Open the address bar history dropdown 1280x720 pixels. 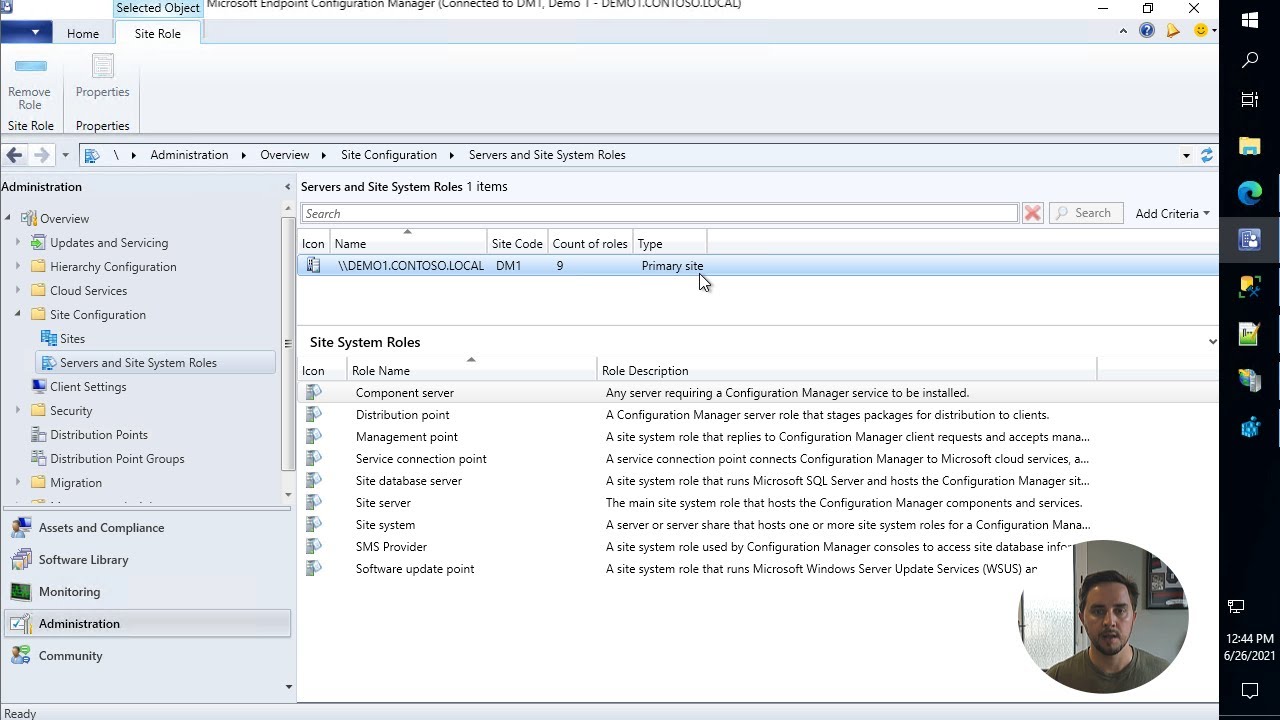[1186, 155]
